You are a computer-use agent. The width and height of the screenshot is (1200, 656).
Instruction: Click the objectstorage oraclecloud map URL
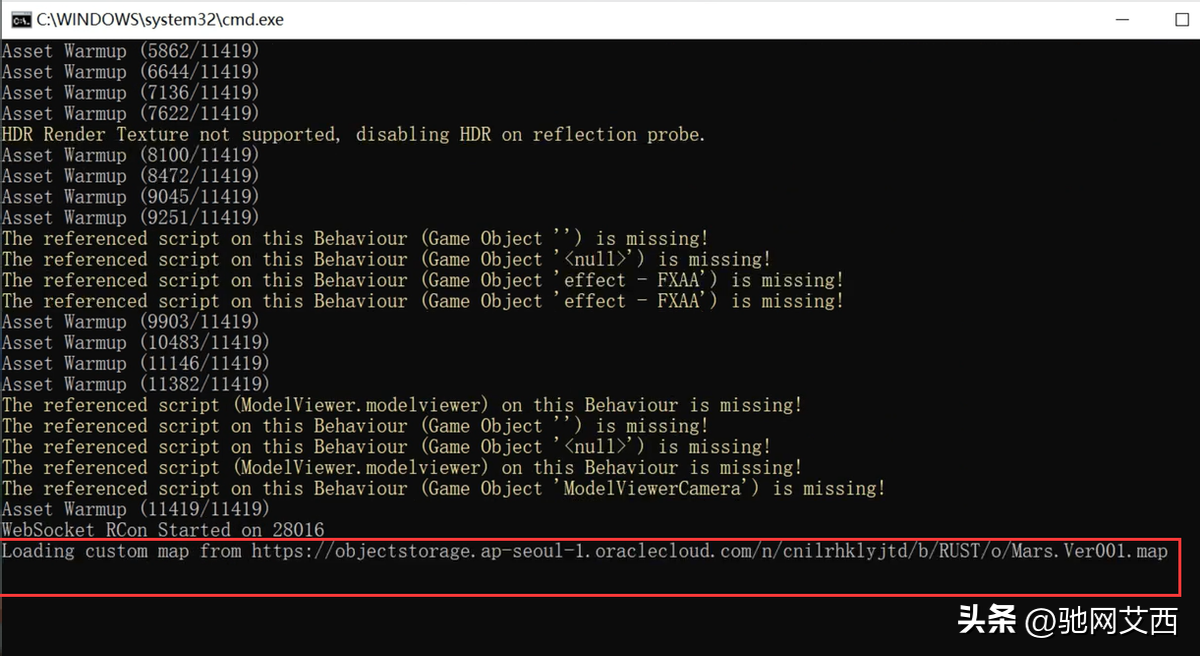[709, 551]
